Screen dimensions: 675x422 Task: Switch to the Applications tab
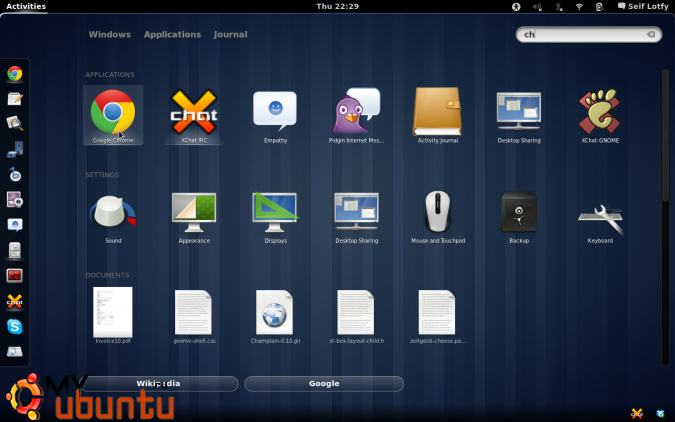[172, 34]
